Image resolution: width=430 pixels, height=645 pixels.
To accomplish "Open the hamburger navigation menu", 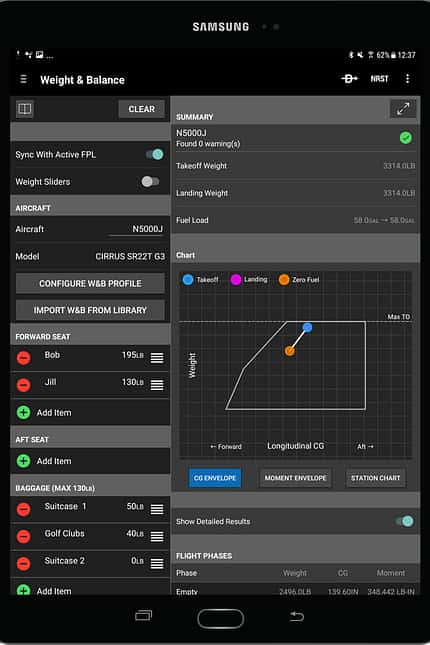I will pyautogui.click(x=23, y=79).
